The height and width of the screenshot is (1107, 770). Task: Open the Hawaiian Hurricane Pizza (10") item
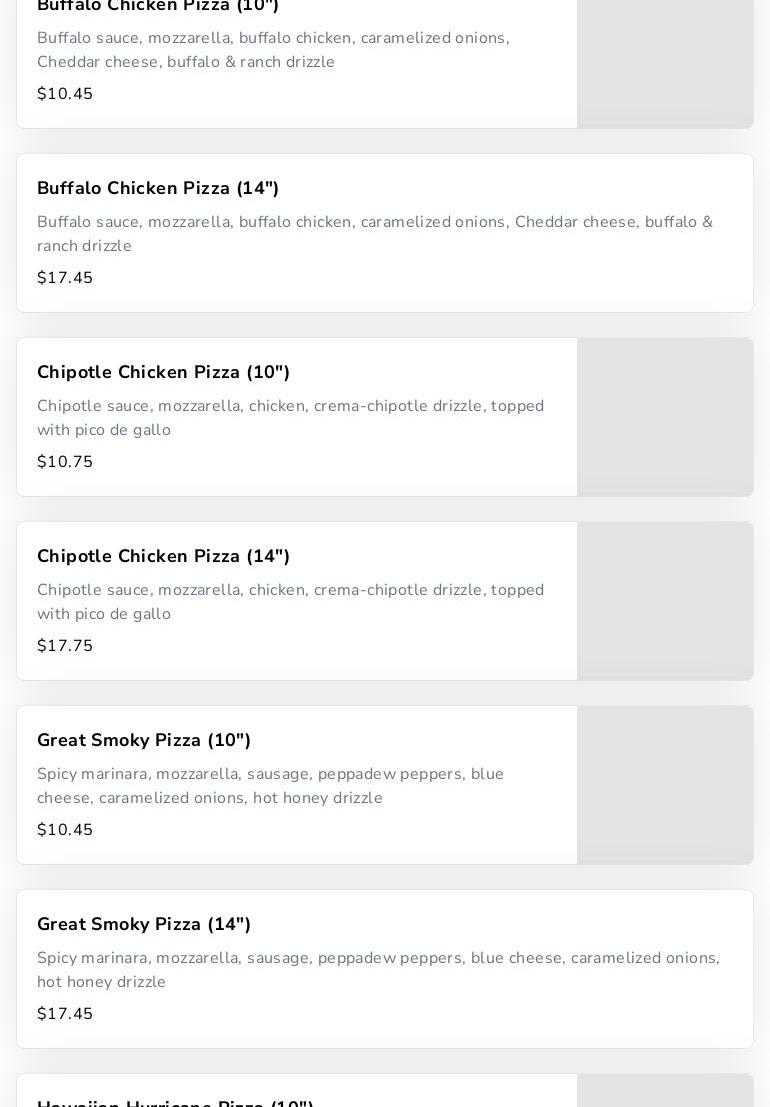click(176, 1102)
